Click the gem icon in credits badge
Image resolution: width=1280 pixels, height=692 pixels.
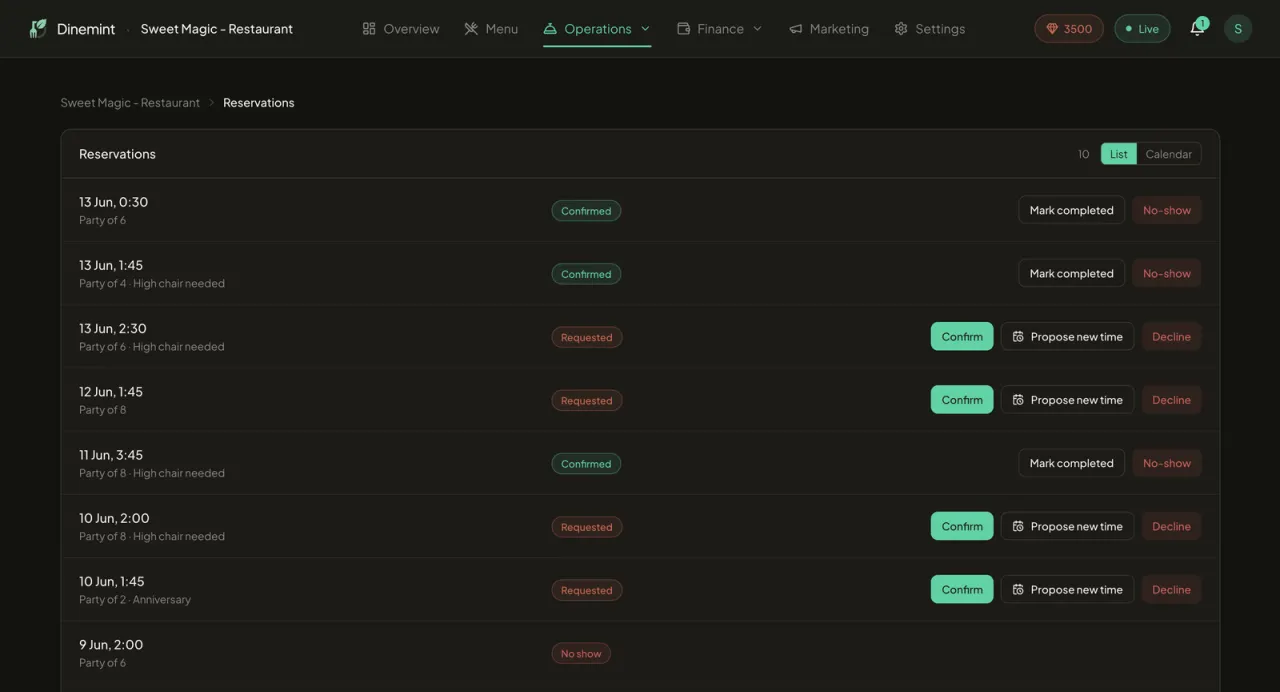[x=1052, y=29]
